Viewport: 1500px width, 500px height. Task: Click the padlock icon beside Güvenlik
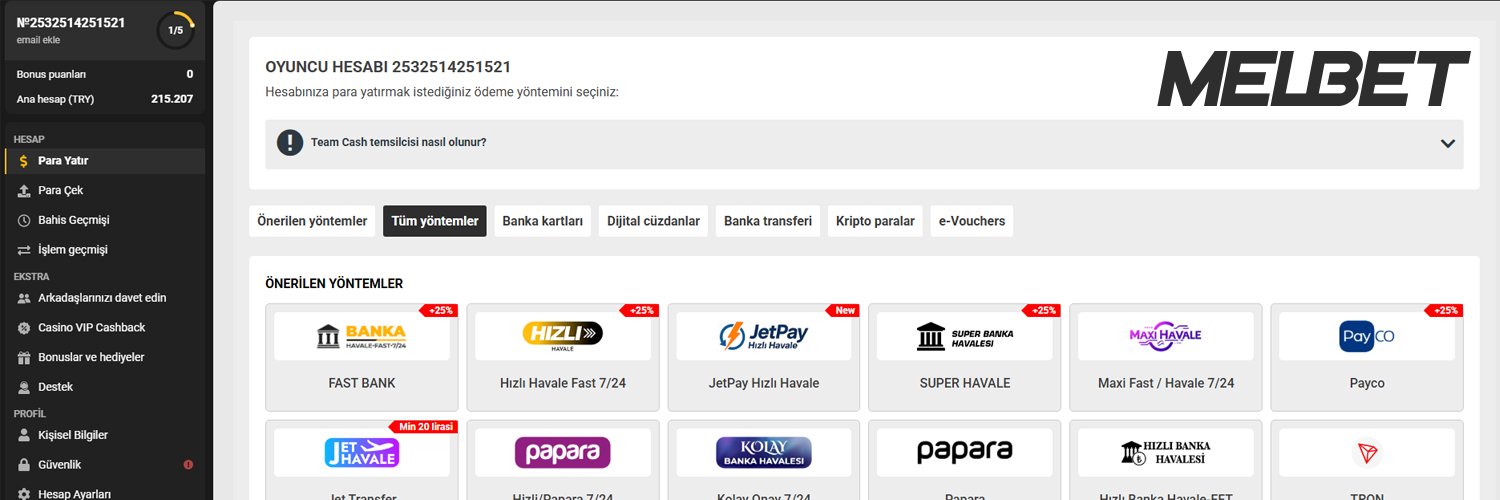coord(24,465)
